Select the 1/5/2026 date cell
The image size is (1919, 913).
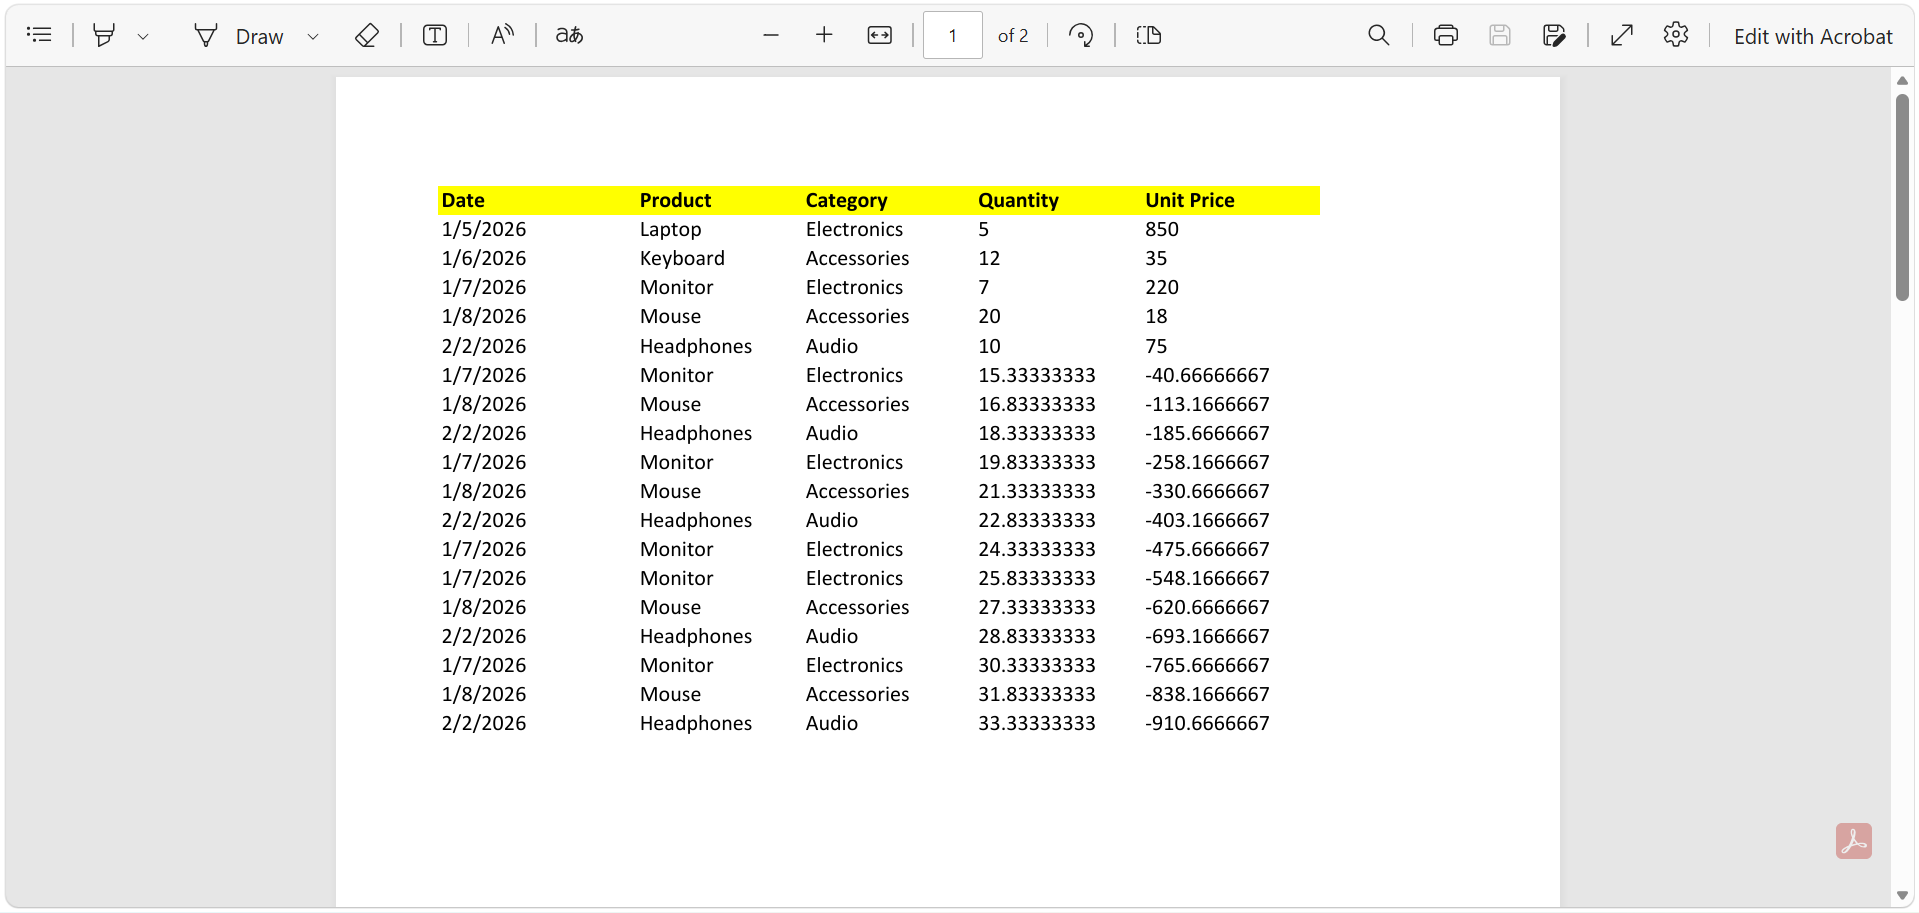click(x=484, y=229)
